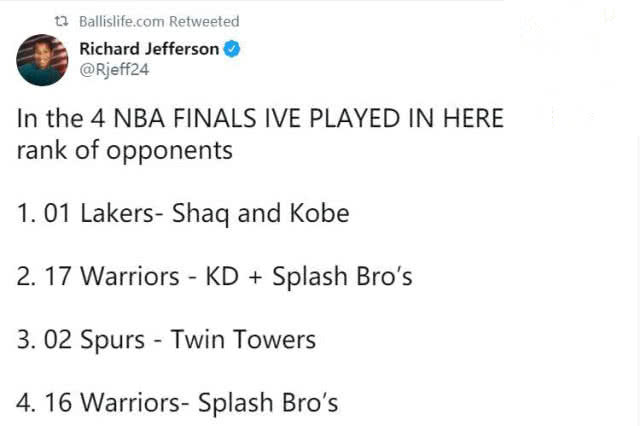Click "Splash Bro's" in the fourth ranking
The width and height of the screenshot is (641, 426).
point(268,402)
